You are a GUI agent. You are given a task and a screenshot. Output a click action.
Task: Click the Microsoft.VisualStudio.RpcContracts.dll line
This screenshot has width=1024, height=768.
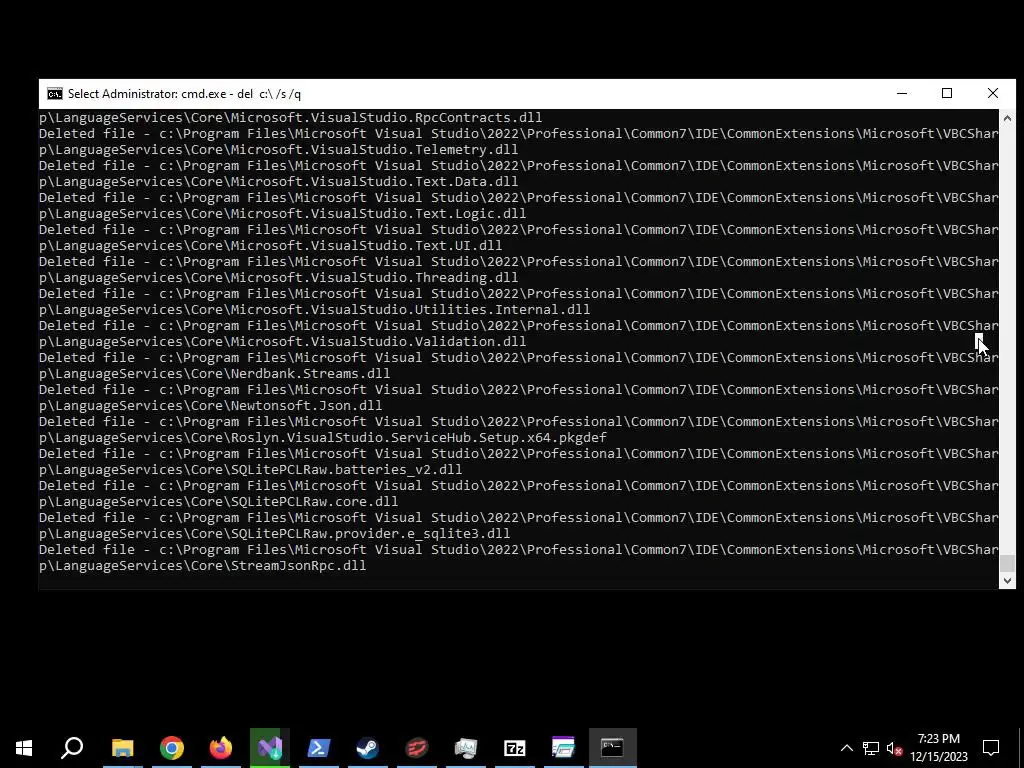[x=291, y=118]
